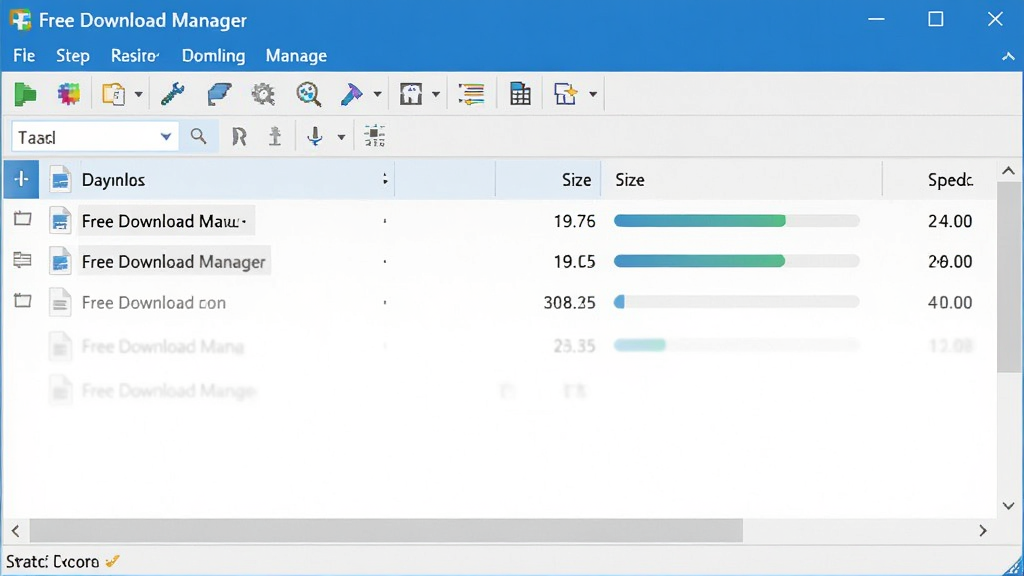Click the star-marked window toolbar icon
This screenshot has height=576, width=1024.
click(566, 94)
